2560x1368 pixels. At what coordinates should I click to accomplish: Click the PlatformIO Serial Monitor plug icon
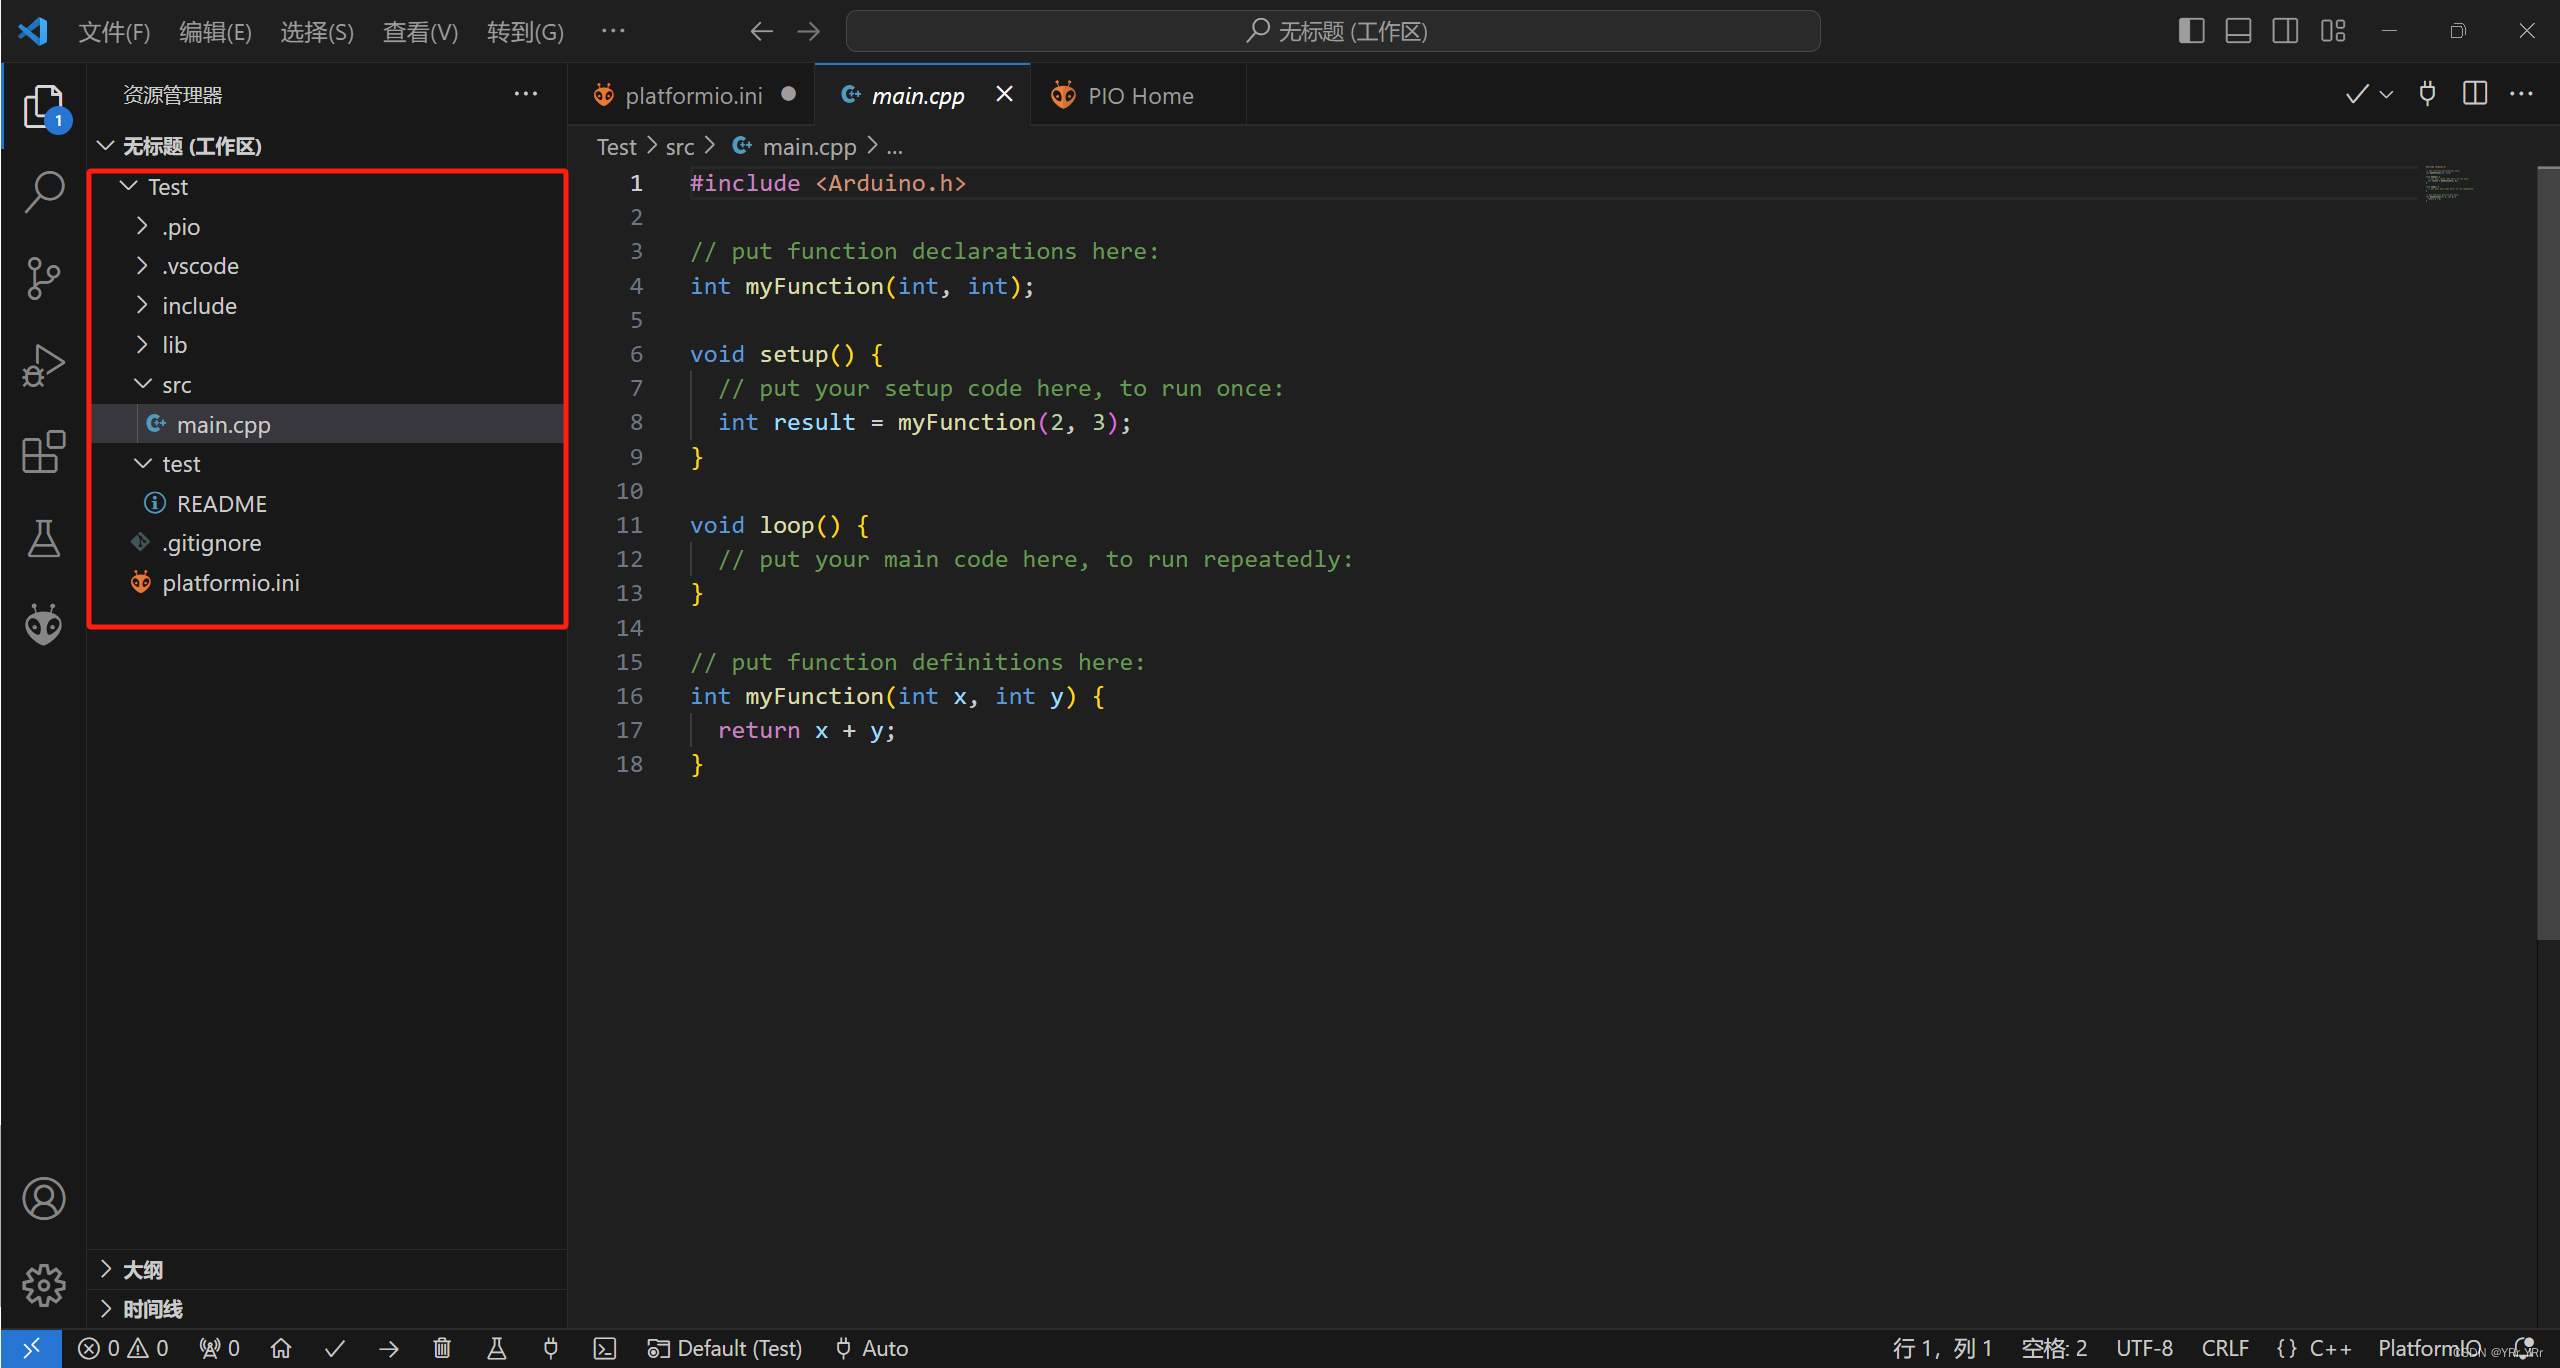click(550, 1348)
